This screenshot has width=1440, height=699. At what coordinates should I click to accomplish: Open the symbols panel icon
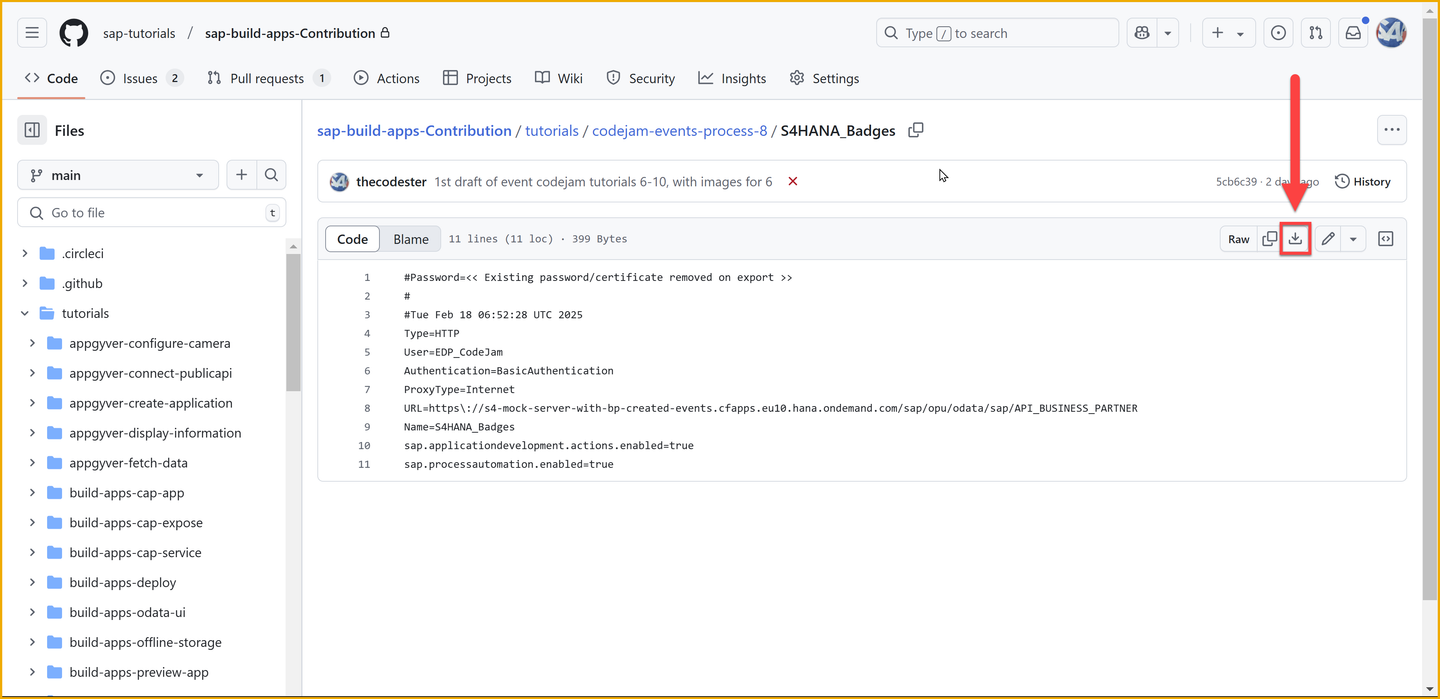(x=1386, y=239)
